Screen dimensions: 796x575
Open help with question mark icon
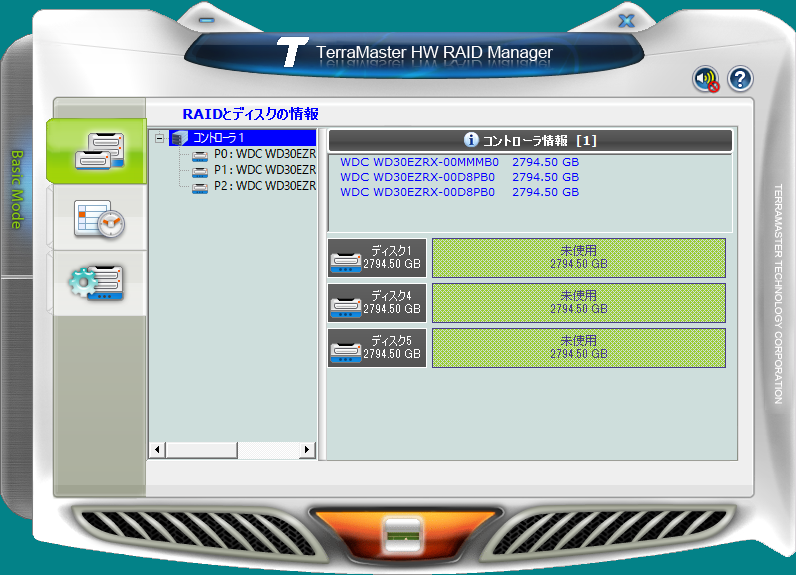coord(740,79)
